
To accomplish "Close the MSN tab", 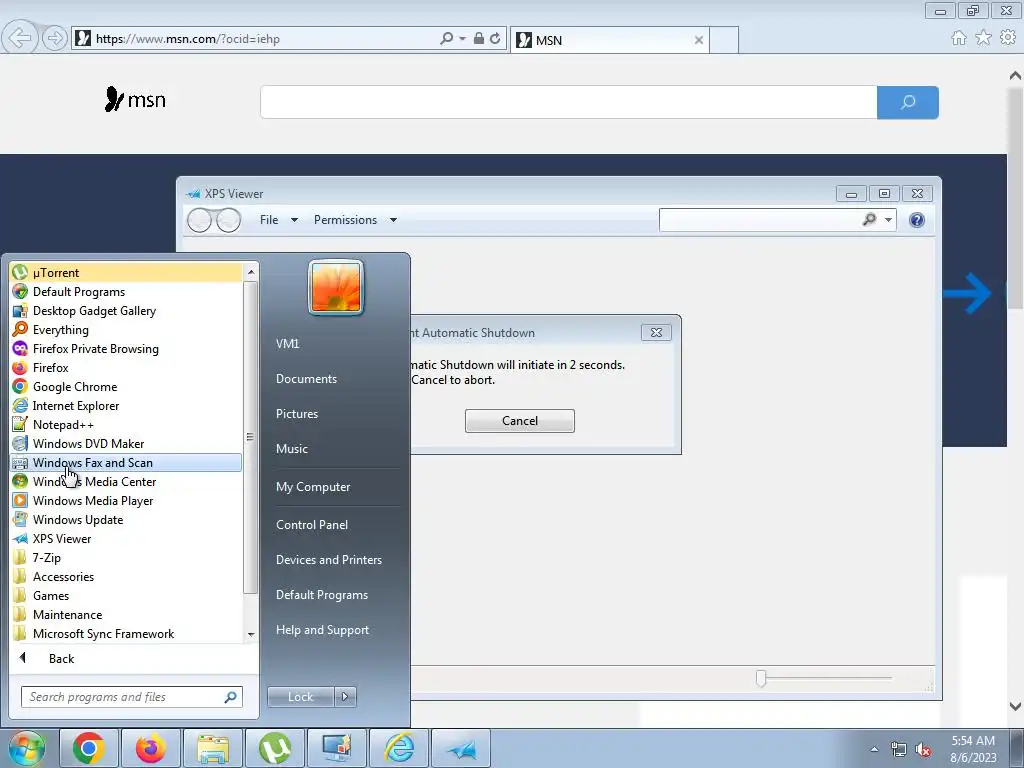I will click(699, 40).
